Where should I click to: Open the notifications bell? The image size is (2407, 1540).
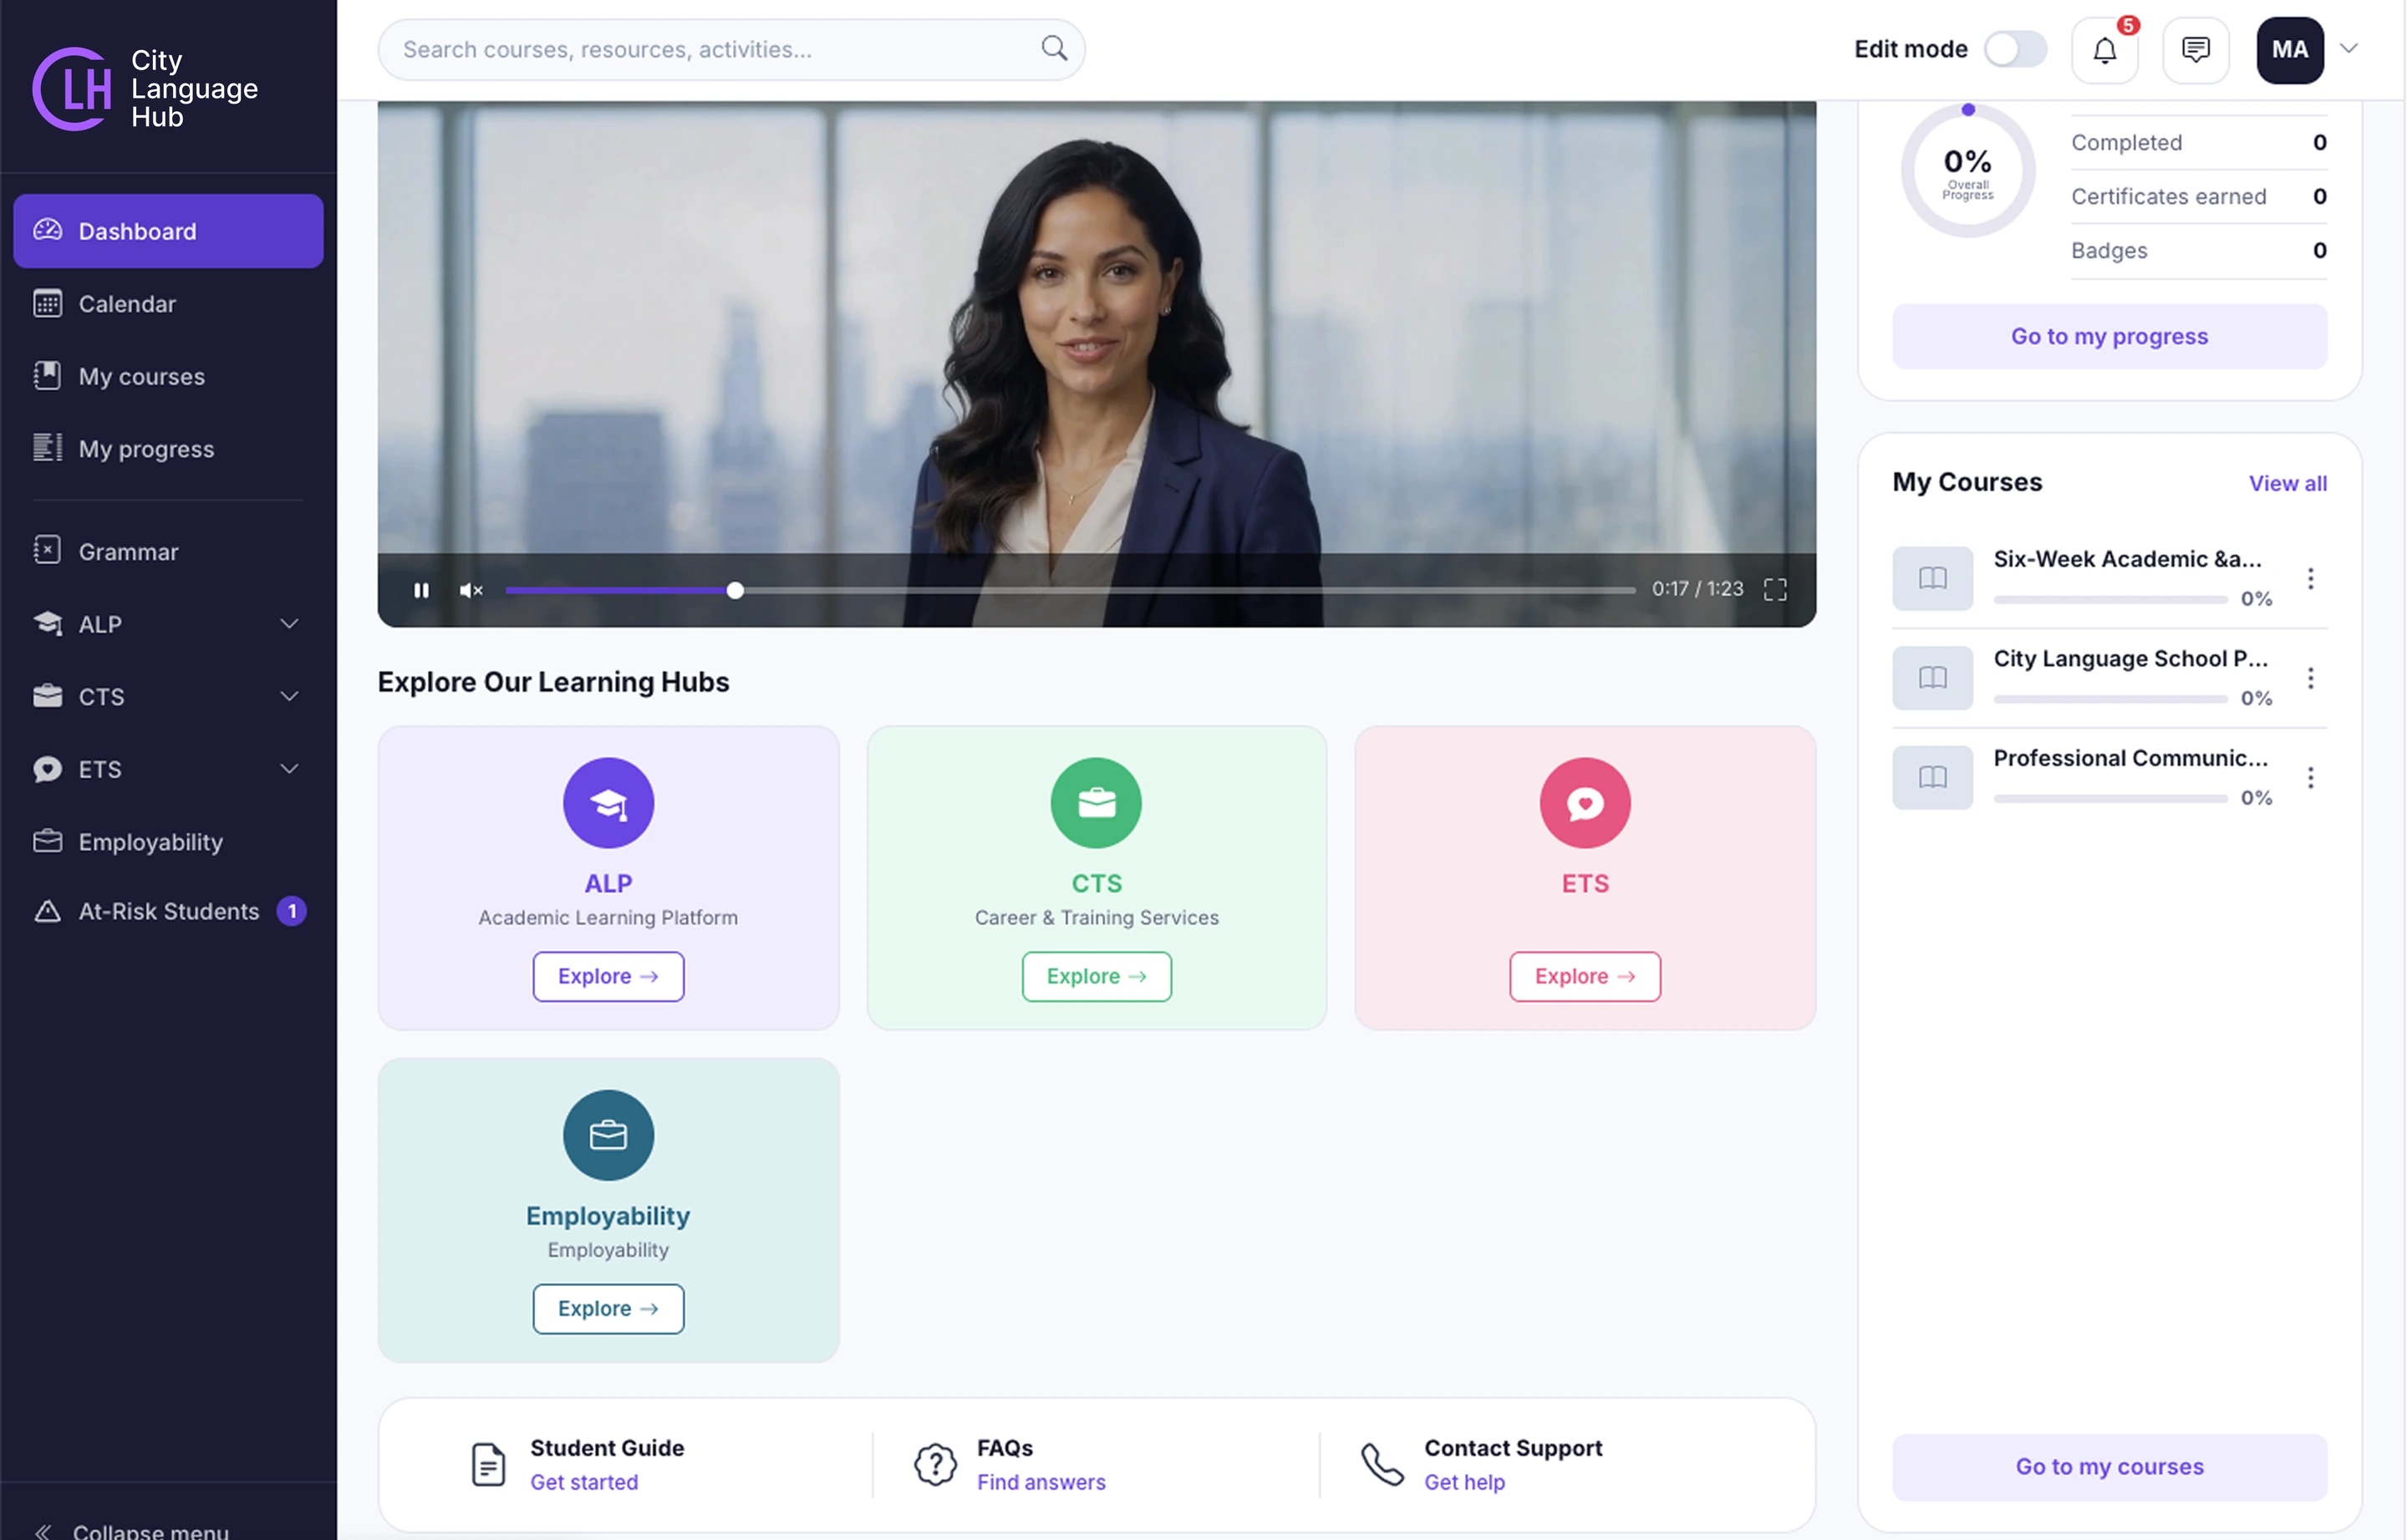click(x=2104, y=50)
